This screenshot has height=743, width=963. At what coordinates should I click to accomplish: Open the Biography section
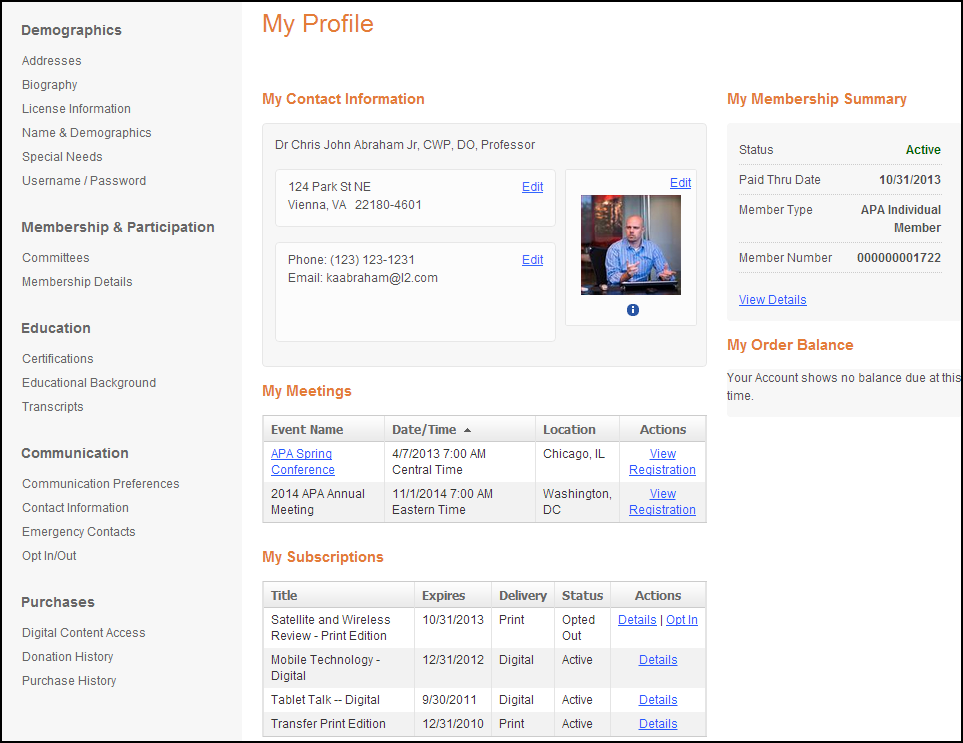tap(49, 85)
